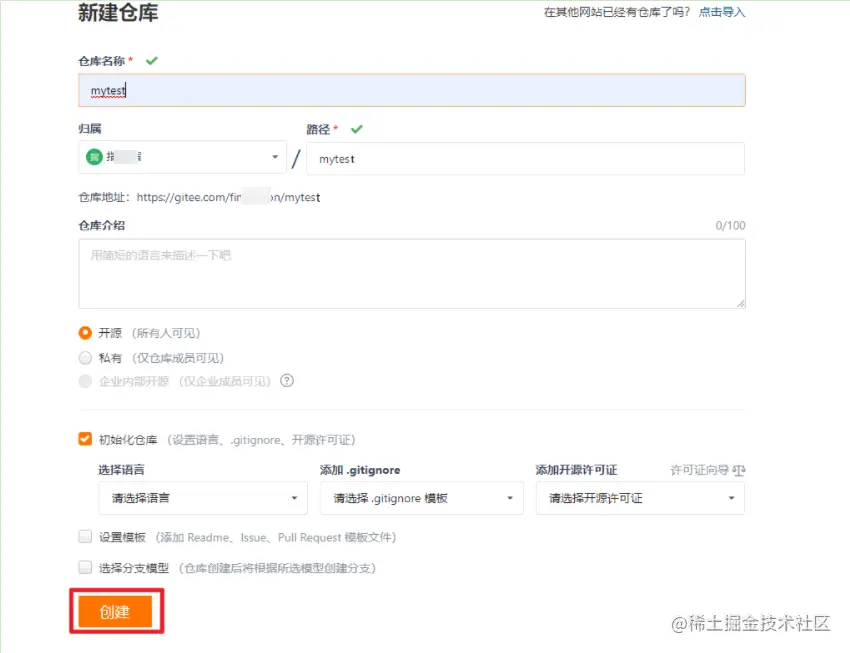Click the help icon beside 企业内部开源
Screen dimensions: 850x653
(287, 380)
